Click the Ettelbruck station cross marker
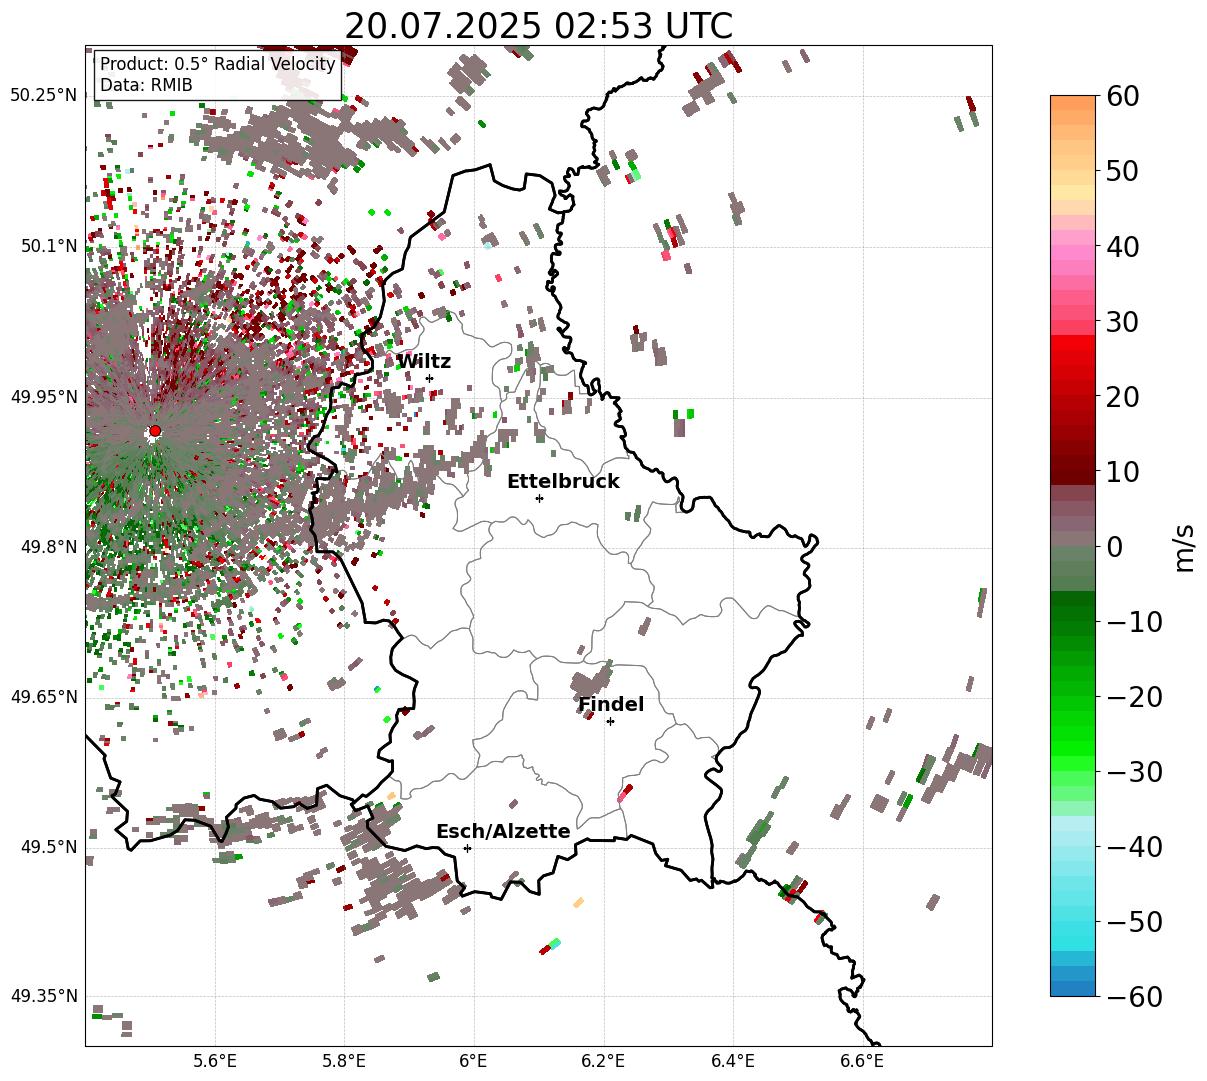The width and height of the screenshot is (1207, 1081). point(539,498)
